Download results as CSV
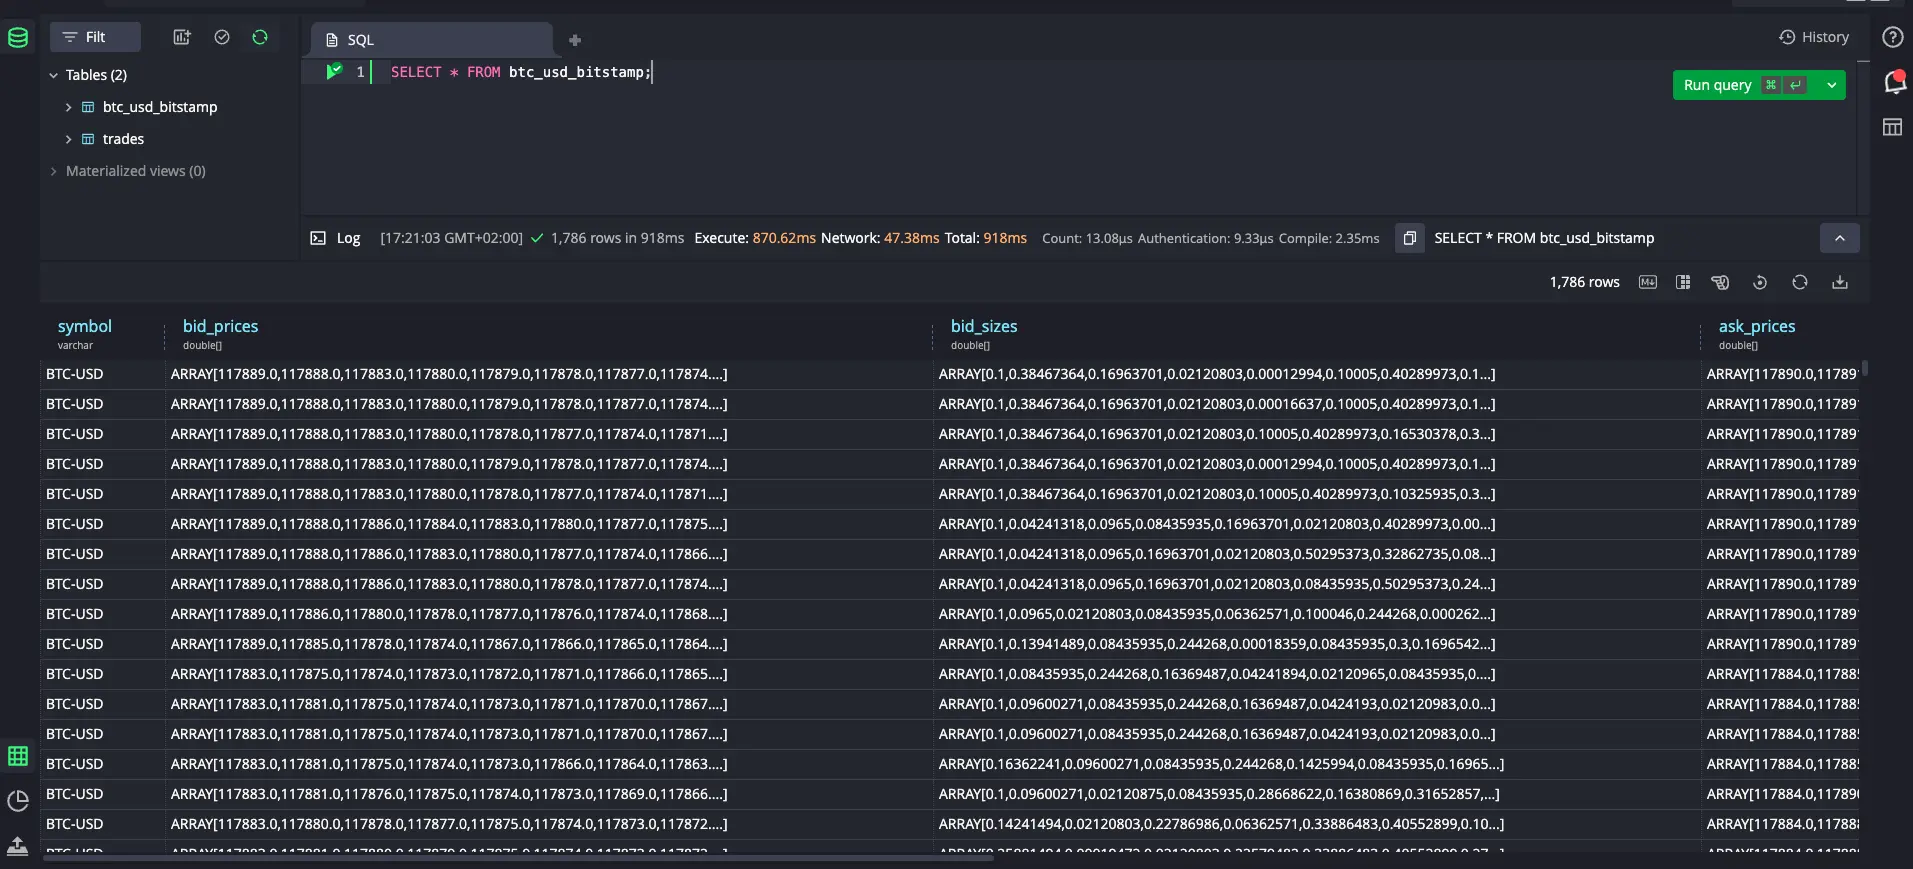 pos(1840,282)
